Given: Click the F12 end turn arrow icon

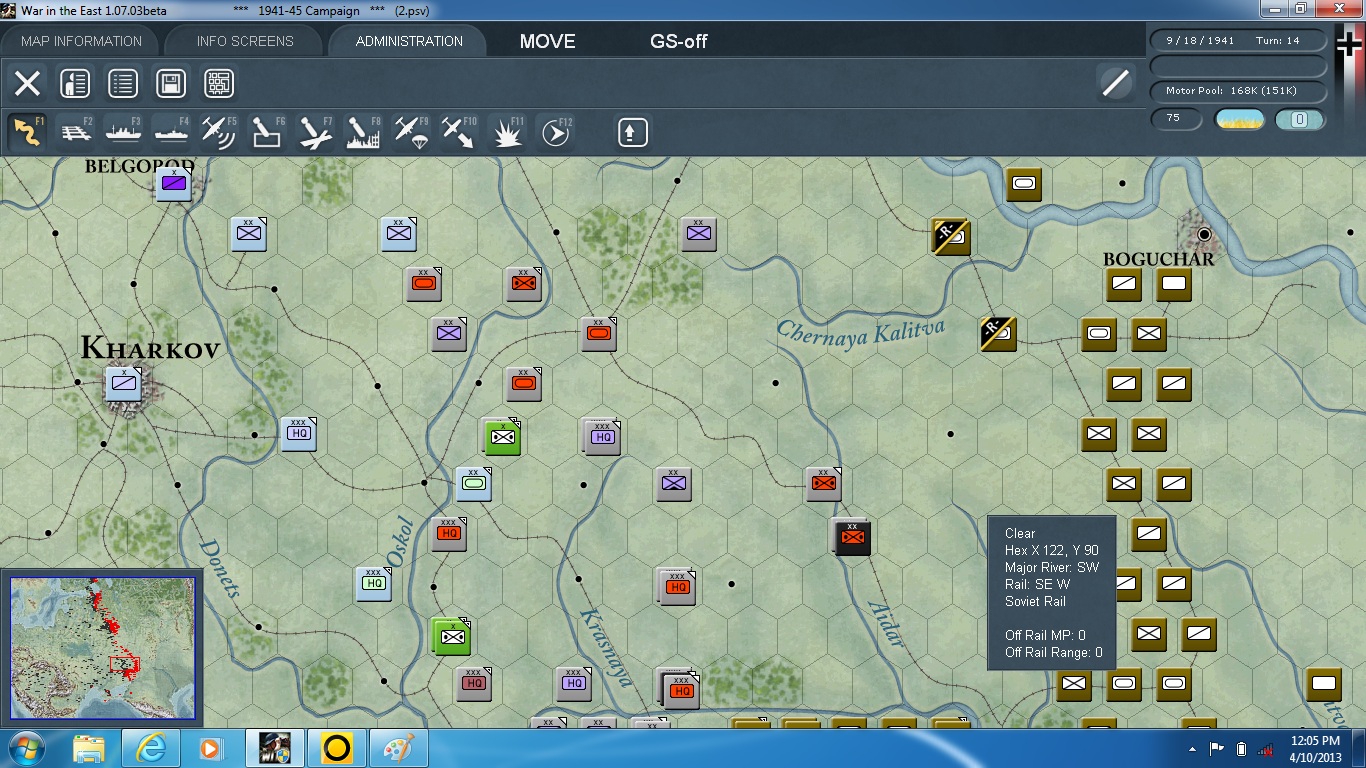Looking at the screenshot, I should (555, 132).
